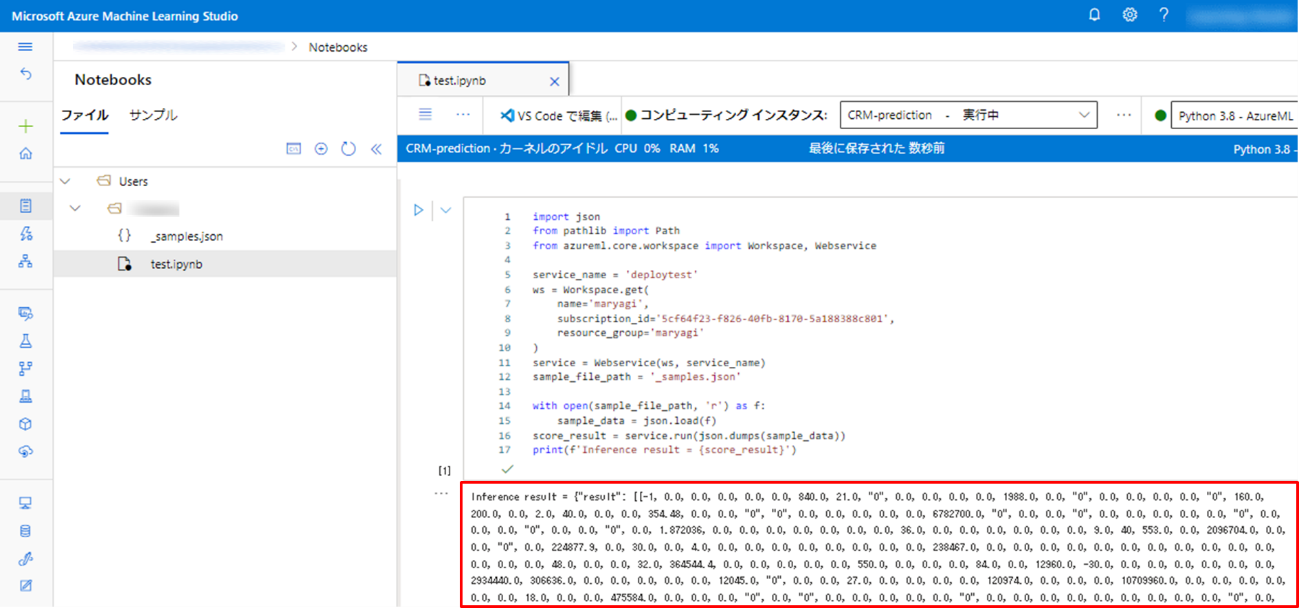Open the ellipsis beside the compute dropdown

(1124, 115)
